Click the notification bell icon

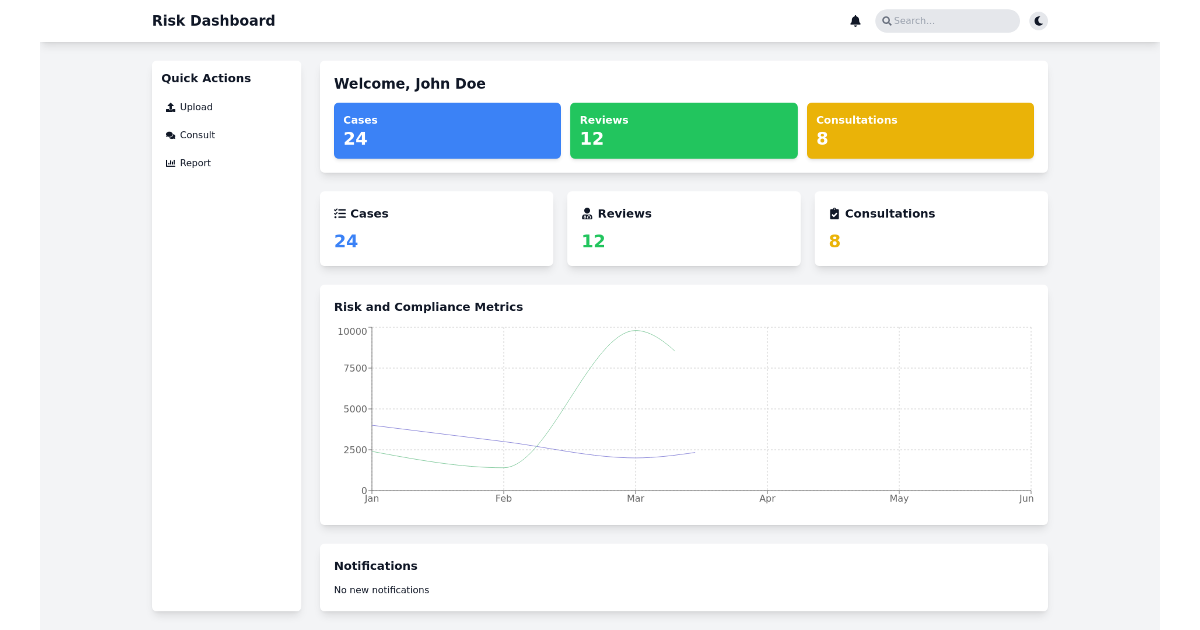(855, 20)
